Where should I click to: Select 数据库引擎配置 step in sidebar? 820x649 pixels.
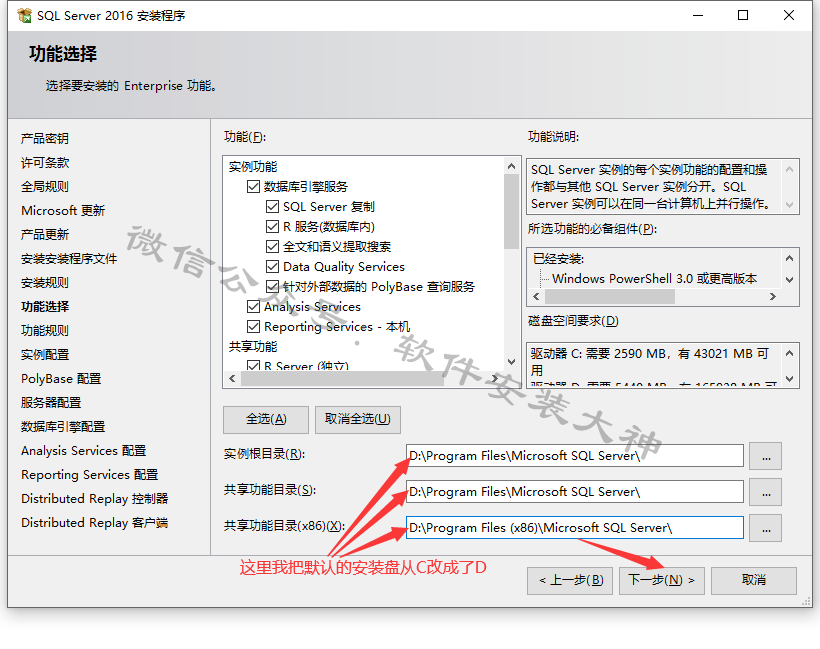(63, 427)
